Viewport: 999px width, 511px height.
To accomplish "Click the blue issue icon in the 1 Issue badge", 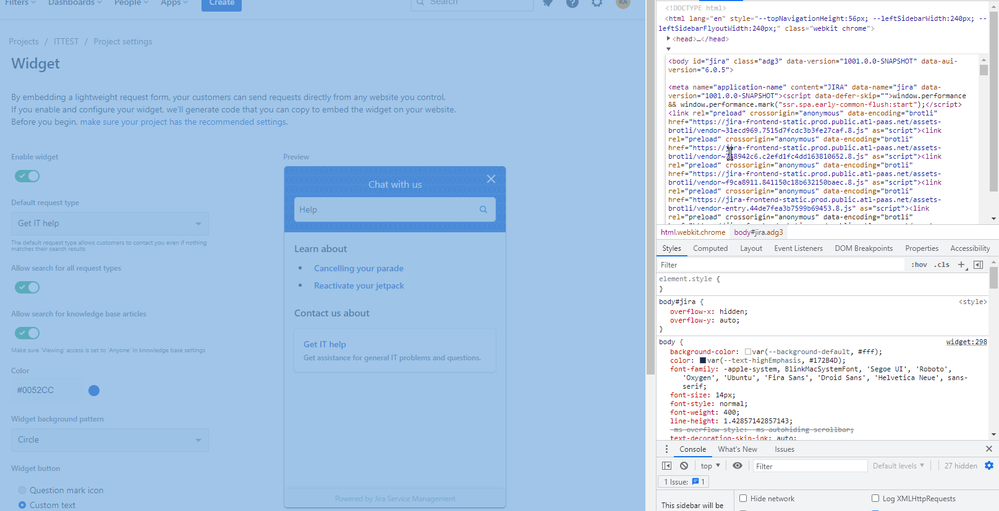I will (696, 482).
